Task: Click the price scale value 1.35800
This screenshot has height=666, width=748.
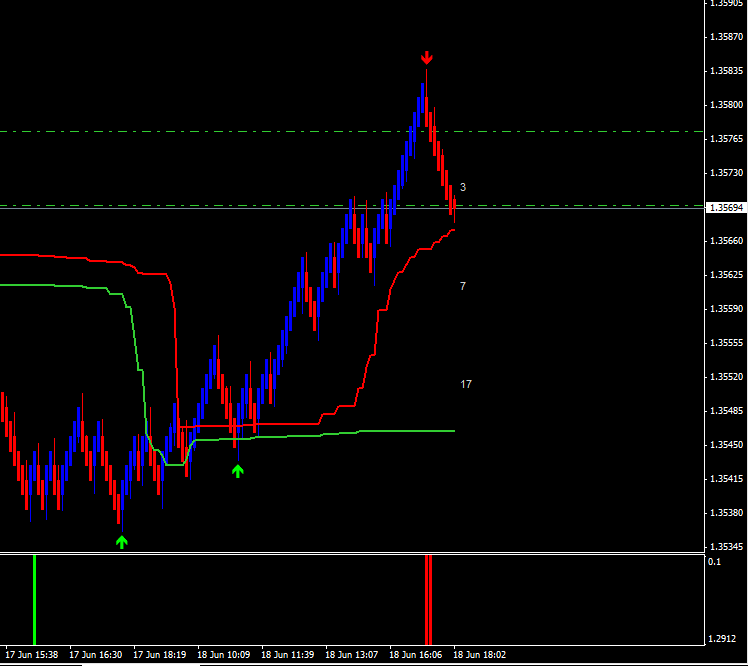Action: click(726, 104)
